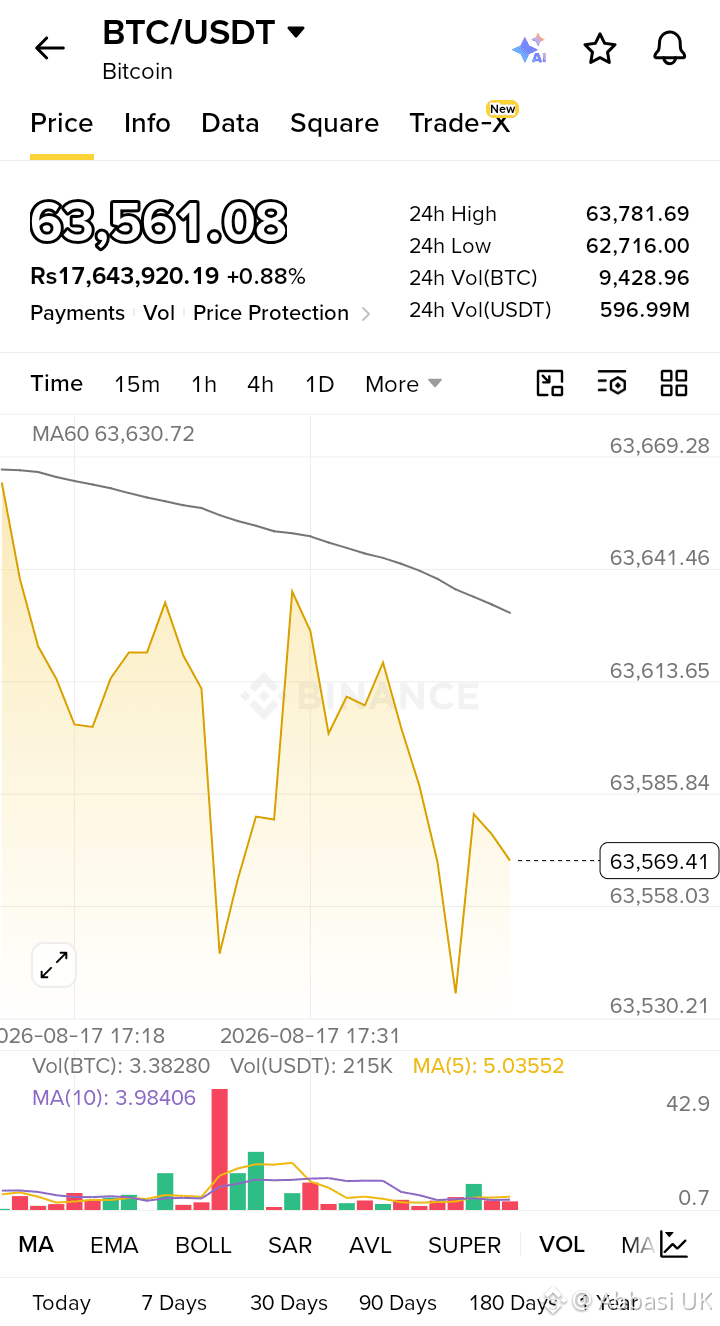The width and height of the screenshot is (720, 1326).
Task: Toggle the BOLL indicator
Action: [x=203, y=1245]
